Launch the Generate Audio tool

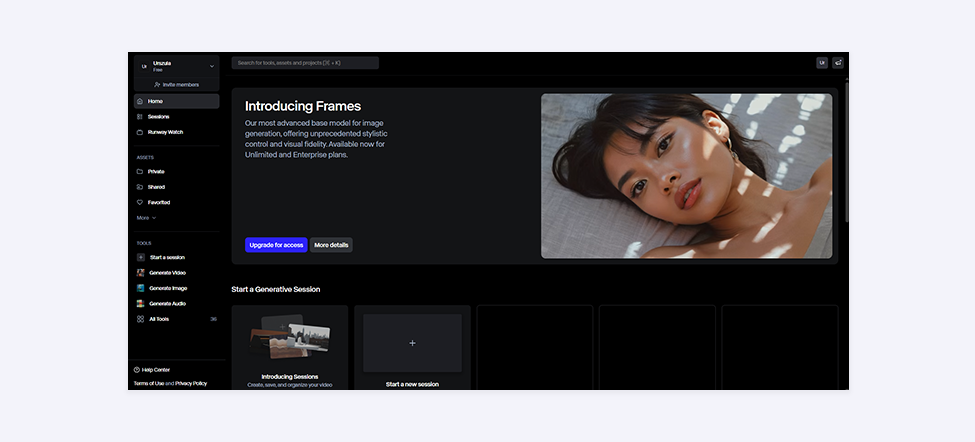coord(167,303)
